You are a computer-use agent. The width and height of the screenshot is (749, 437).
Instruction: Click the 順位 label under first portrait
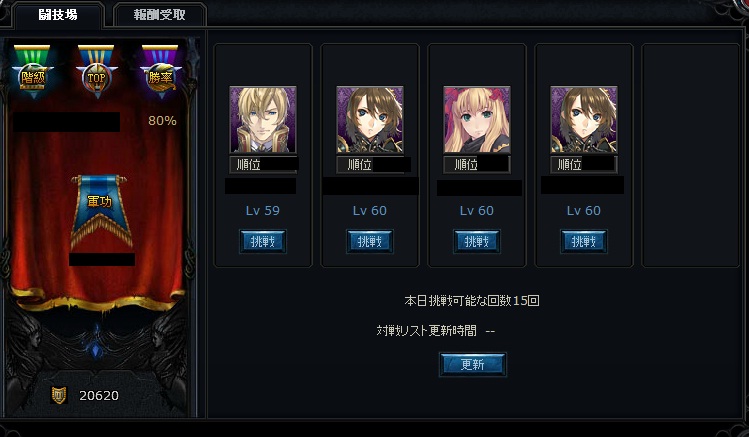point(248,165)
